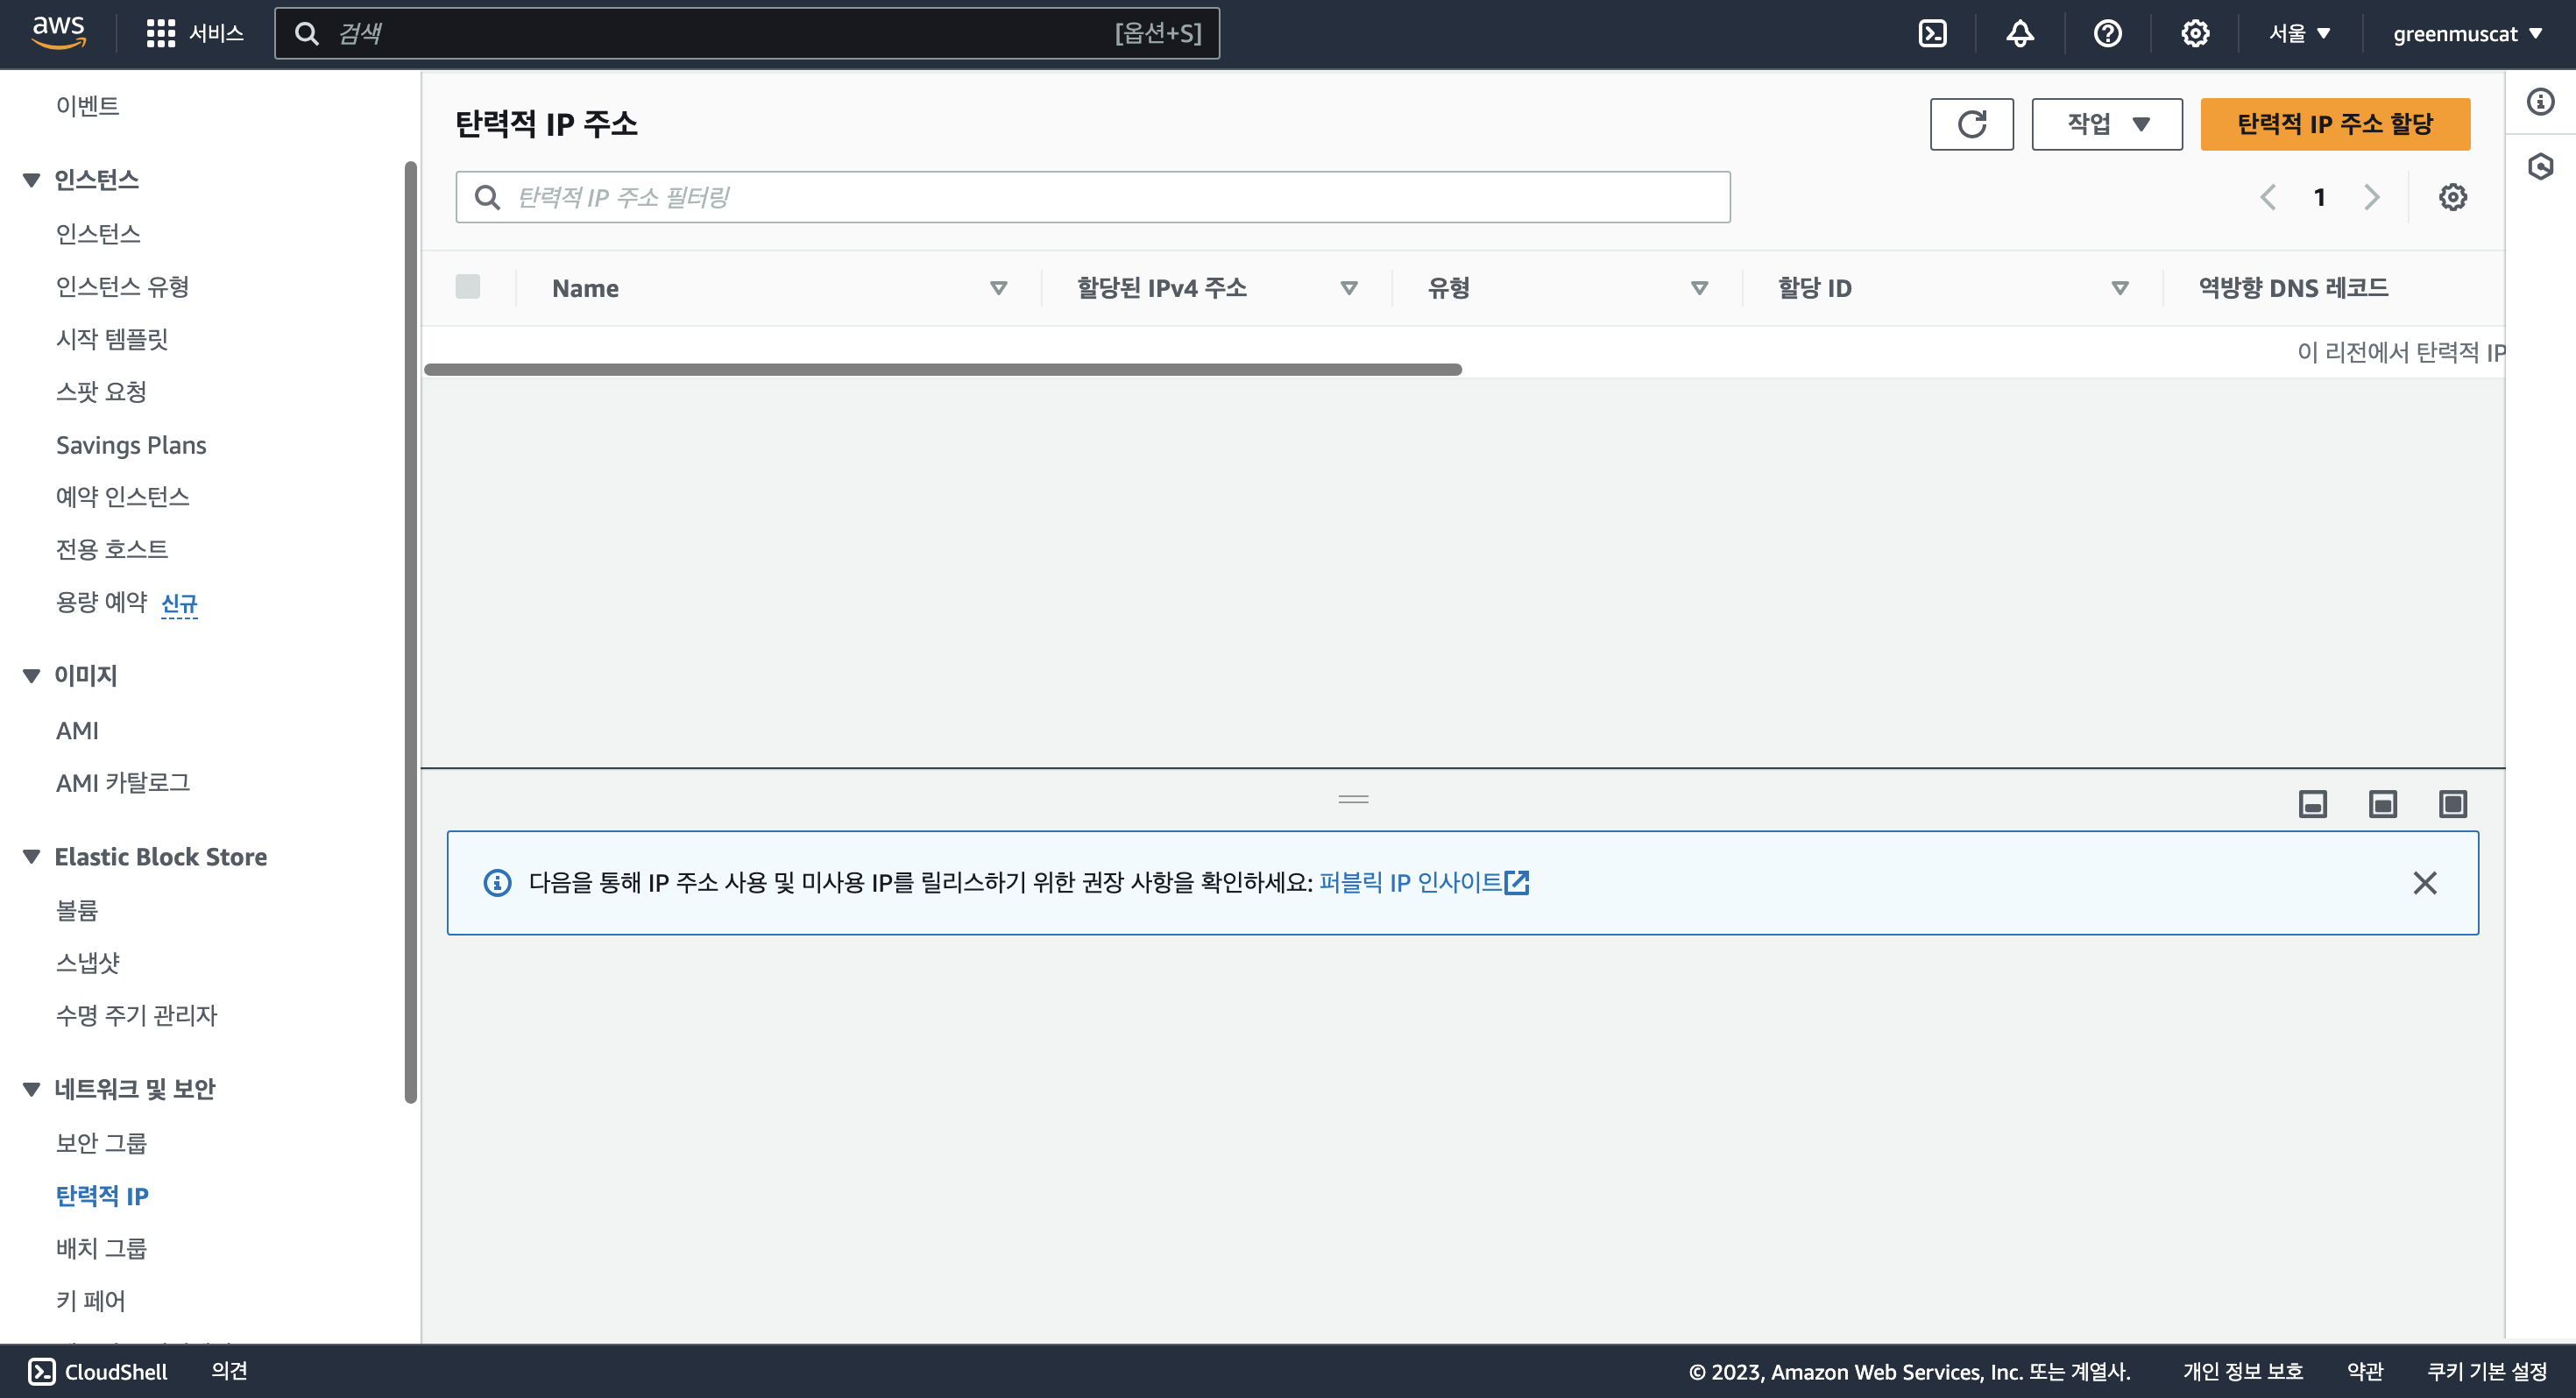2576x1398 pixels.
Task: Sort by the Name column arrow
Action: 997,288
